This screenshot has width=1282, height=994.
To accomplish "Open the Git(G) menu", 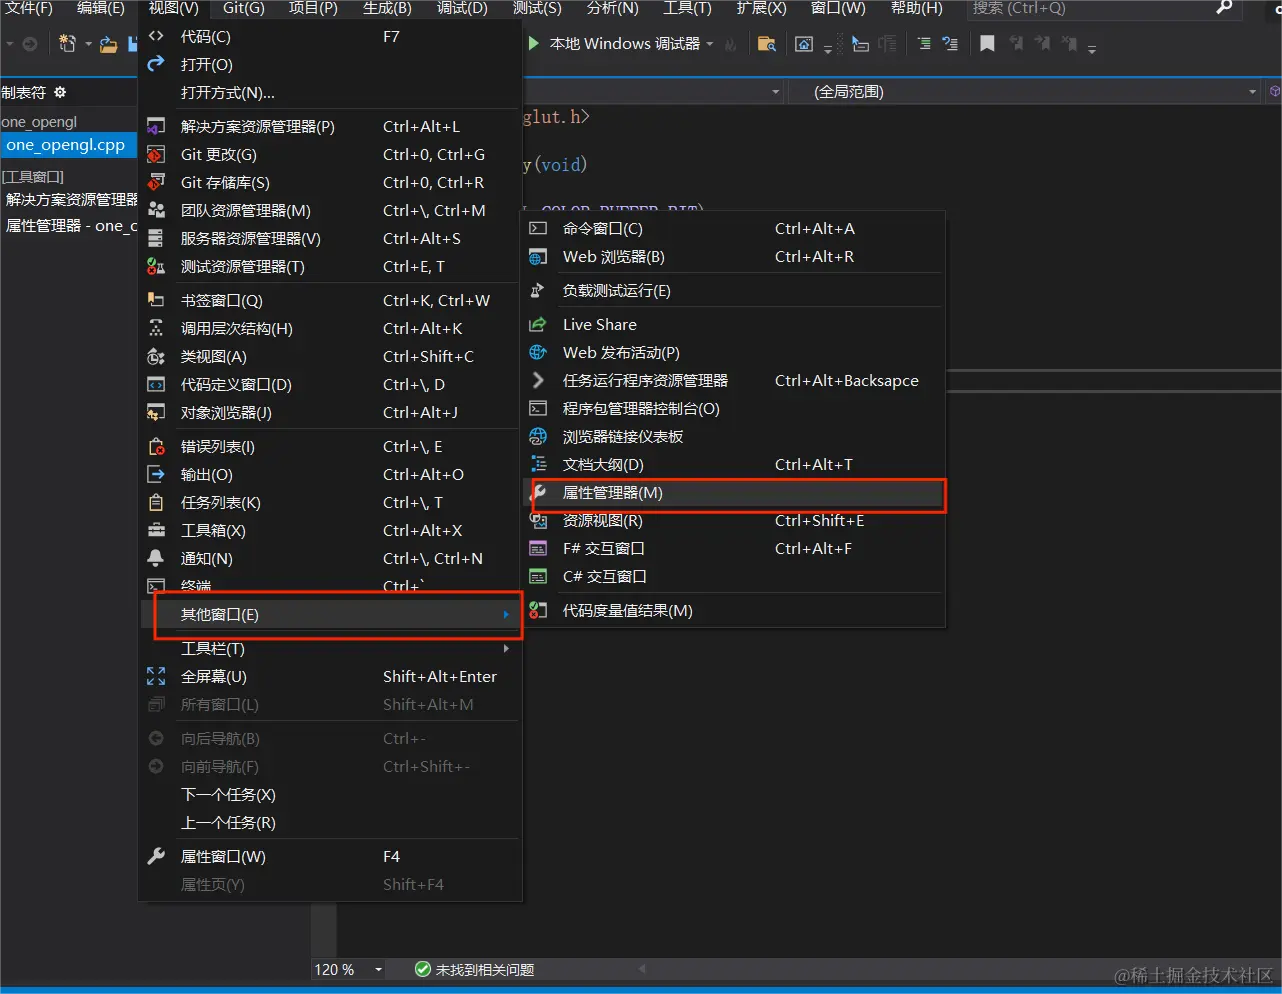I will (x=243, y=8).
